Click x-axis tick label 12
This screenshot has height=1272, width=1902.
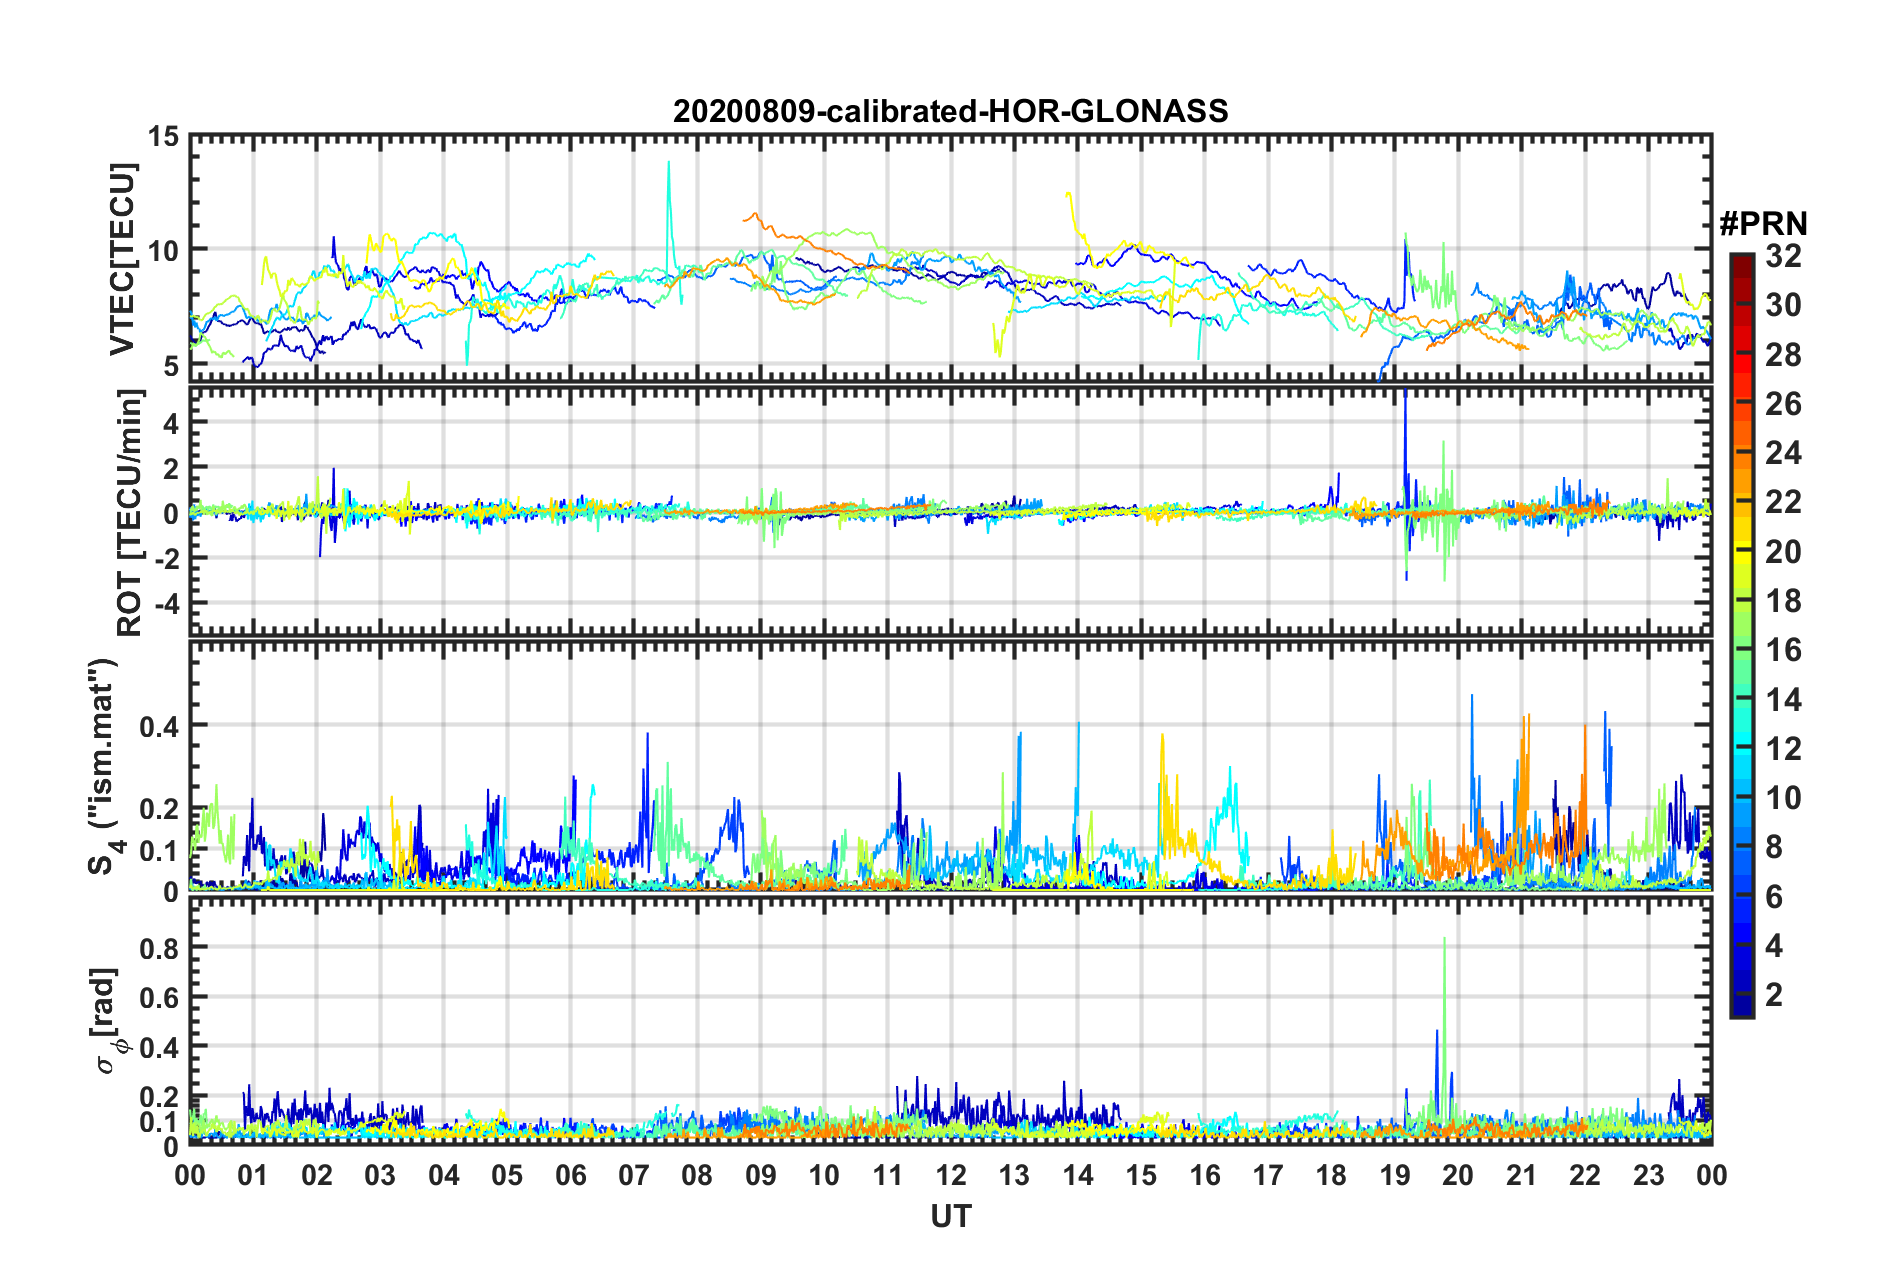(x=951, y=1175)
